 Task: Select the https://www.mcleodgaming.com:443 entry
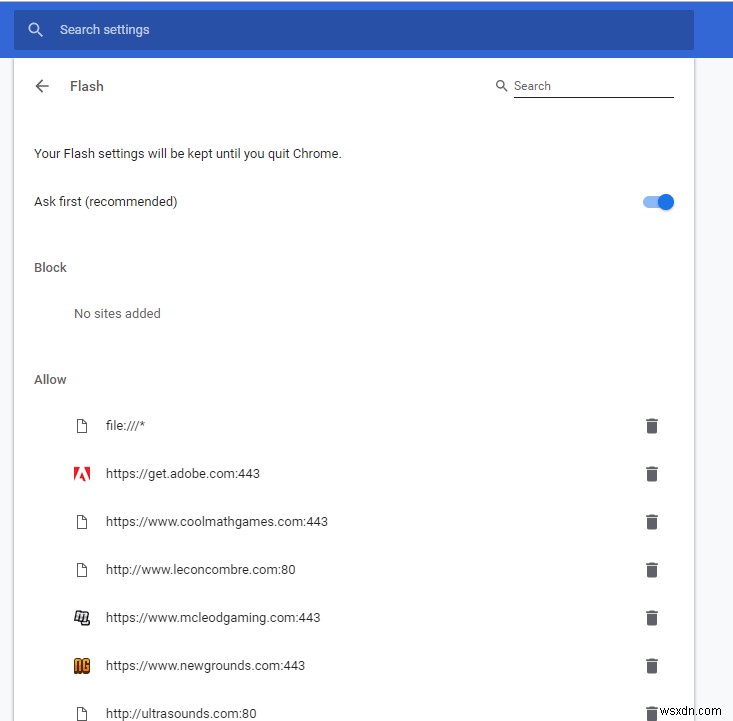(213, 618)
